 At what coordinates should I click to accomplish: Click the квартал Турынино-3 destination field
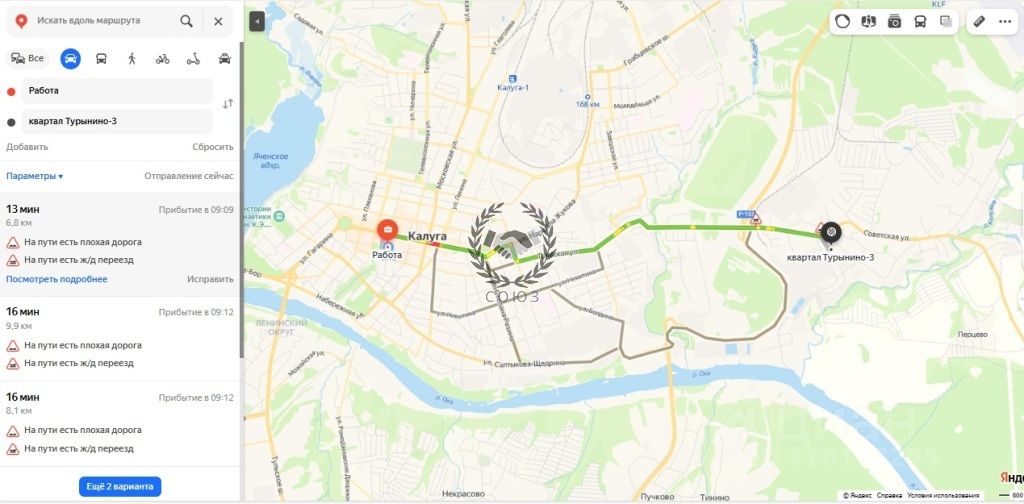click(x=118, y=121)
